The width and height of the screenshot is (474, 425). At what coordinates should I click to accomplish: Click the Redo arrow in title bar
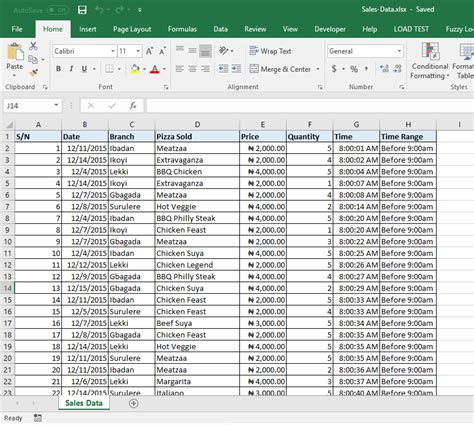[x=119, y=10]
